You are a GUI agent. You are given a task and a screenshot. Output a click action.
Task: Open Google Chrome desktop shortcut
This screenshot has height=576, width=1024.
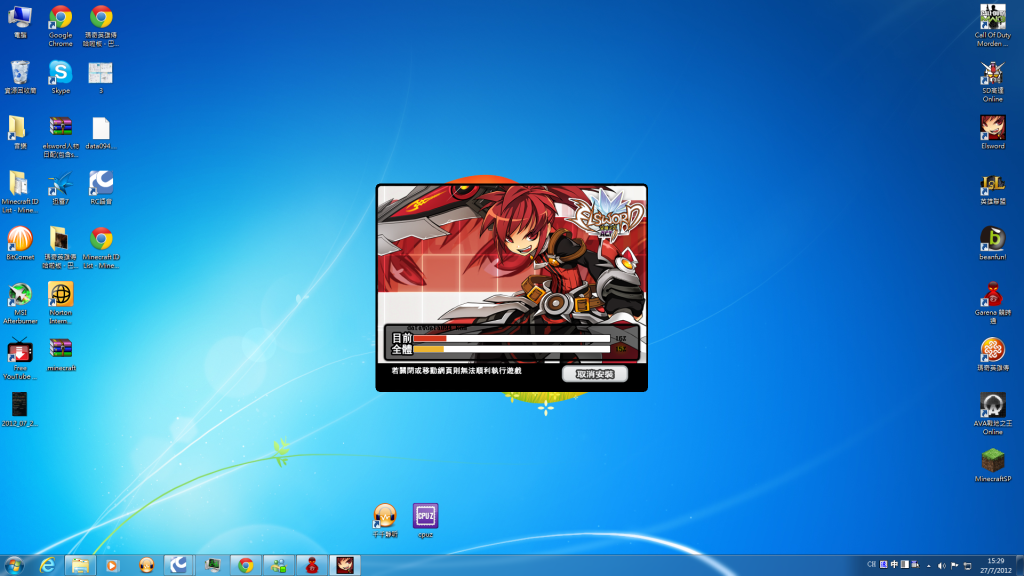pos(60,20)
